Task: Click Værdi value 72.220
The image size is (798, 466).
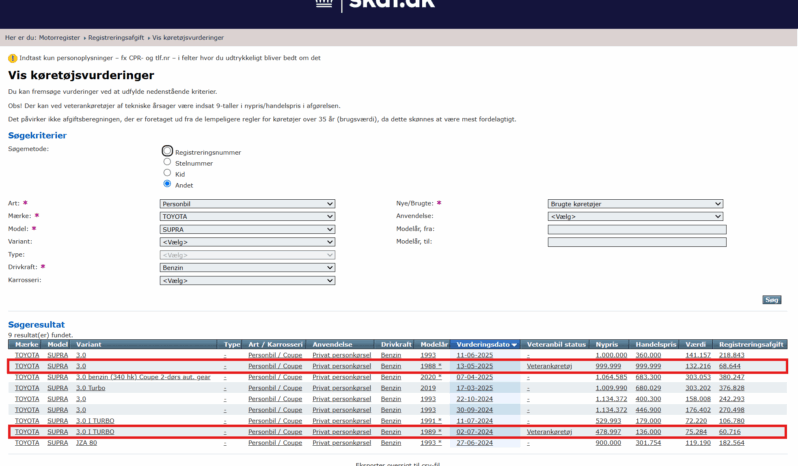Action: (x=696, y=421)
